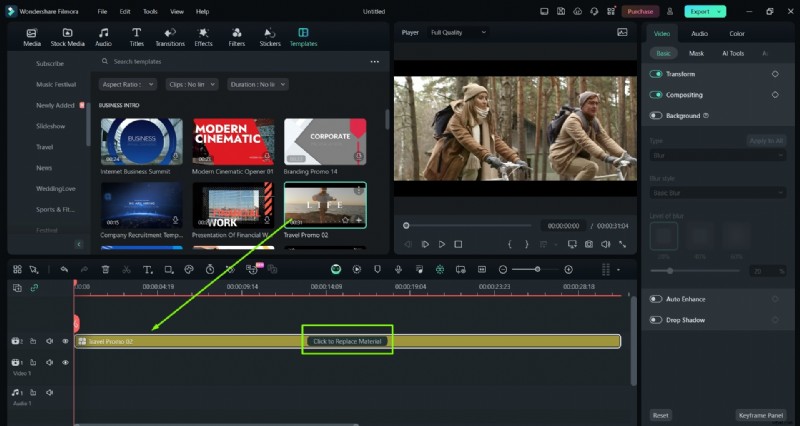800x426 pixels.
Task: Click the zoom in plus icon on timeline
Action: pos(568,269)
